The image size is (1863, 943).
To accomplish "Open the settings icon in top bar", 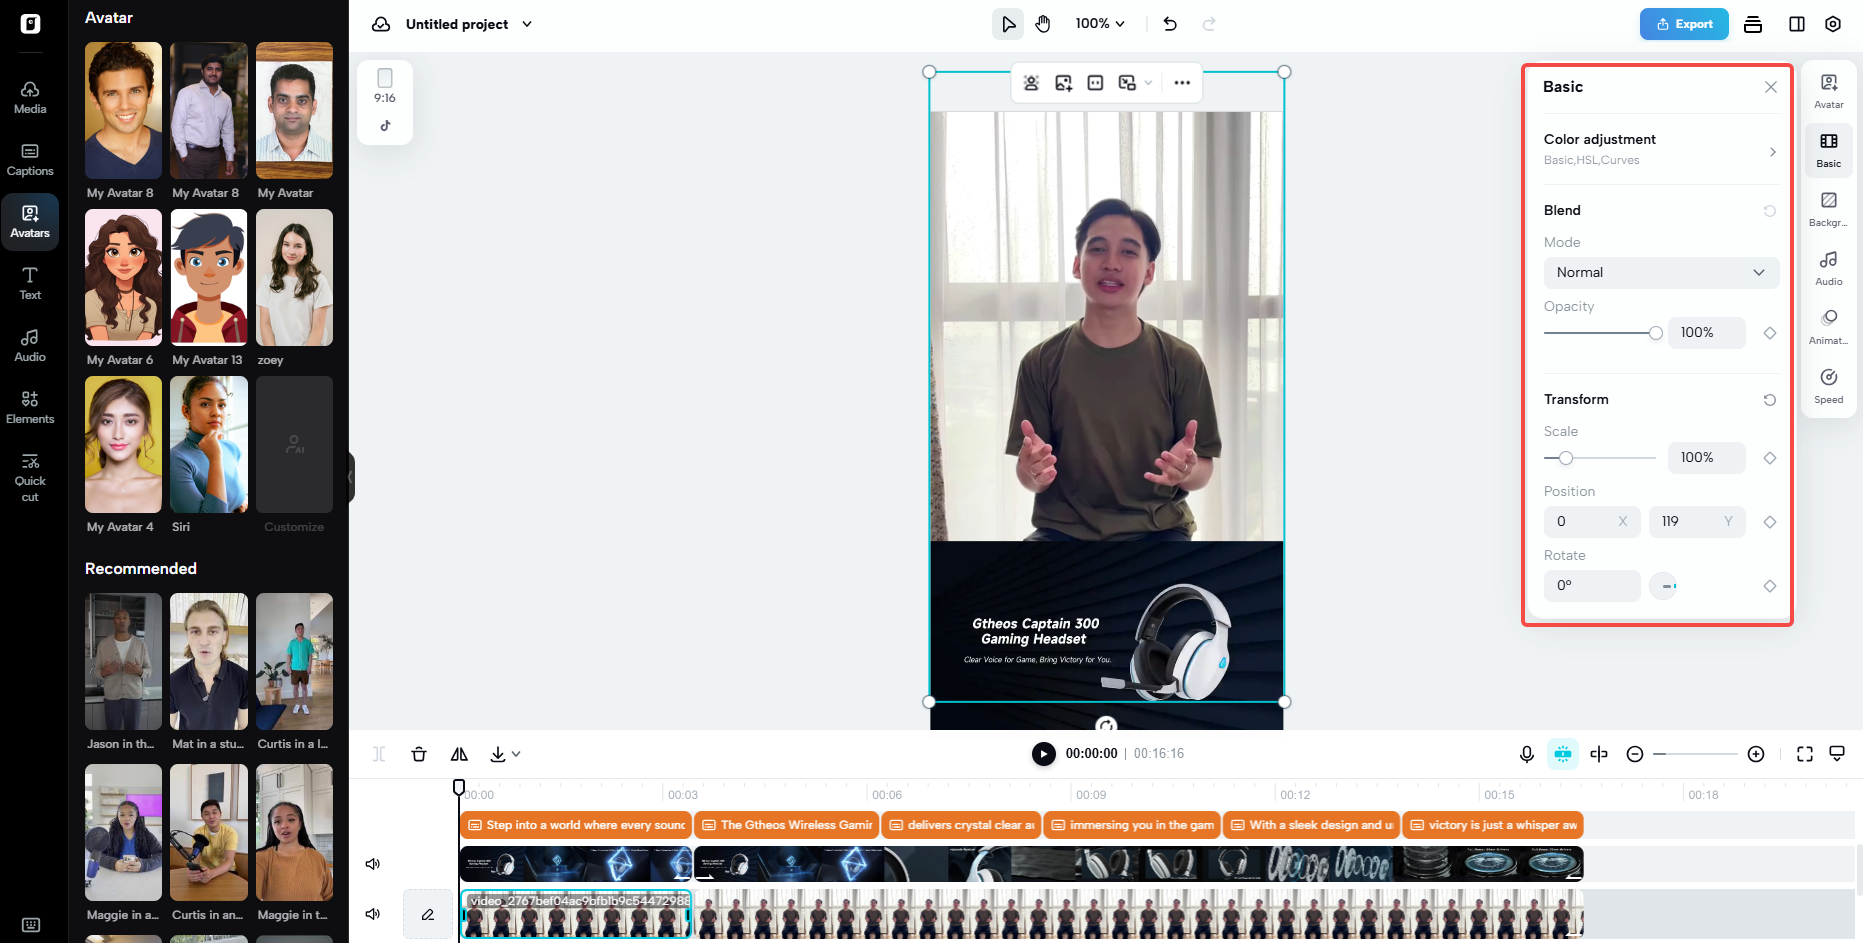I will point(1833,24).
